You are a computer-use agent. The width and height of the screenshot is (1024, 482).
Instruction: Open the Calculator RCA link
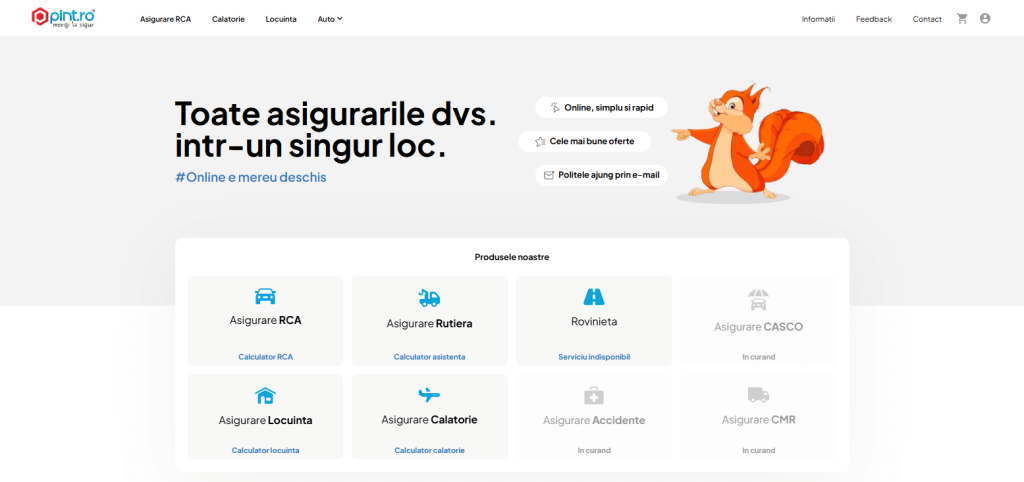click(265, 357)
